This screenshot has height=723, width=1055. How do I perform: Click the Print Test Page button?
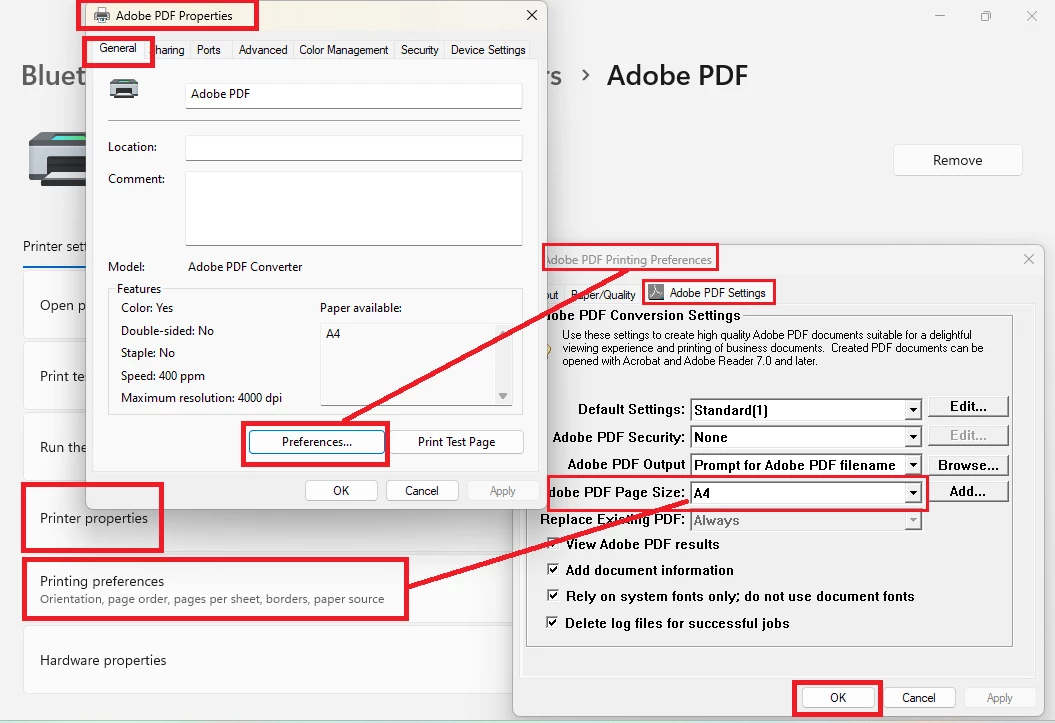456,442
